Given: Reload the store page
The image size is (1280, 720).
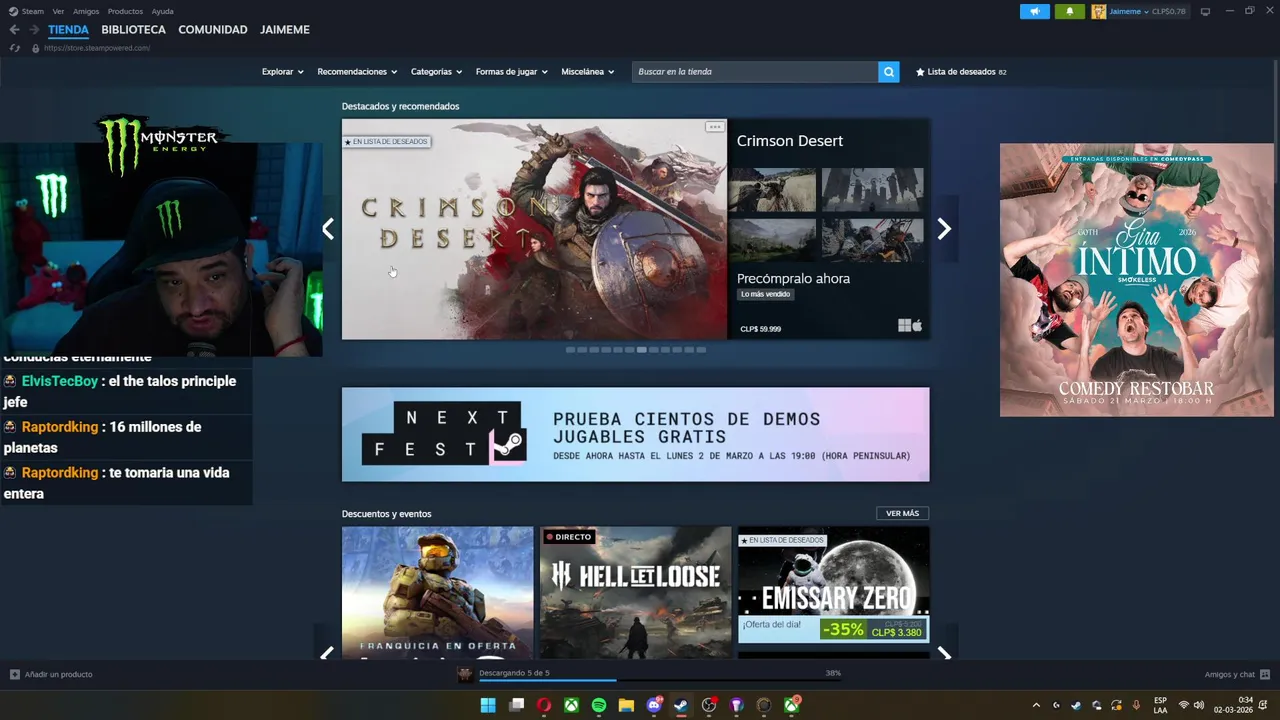Looking at the screenshot, I should (14, 48).
